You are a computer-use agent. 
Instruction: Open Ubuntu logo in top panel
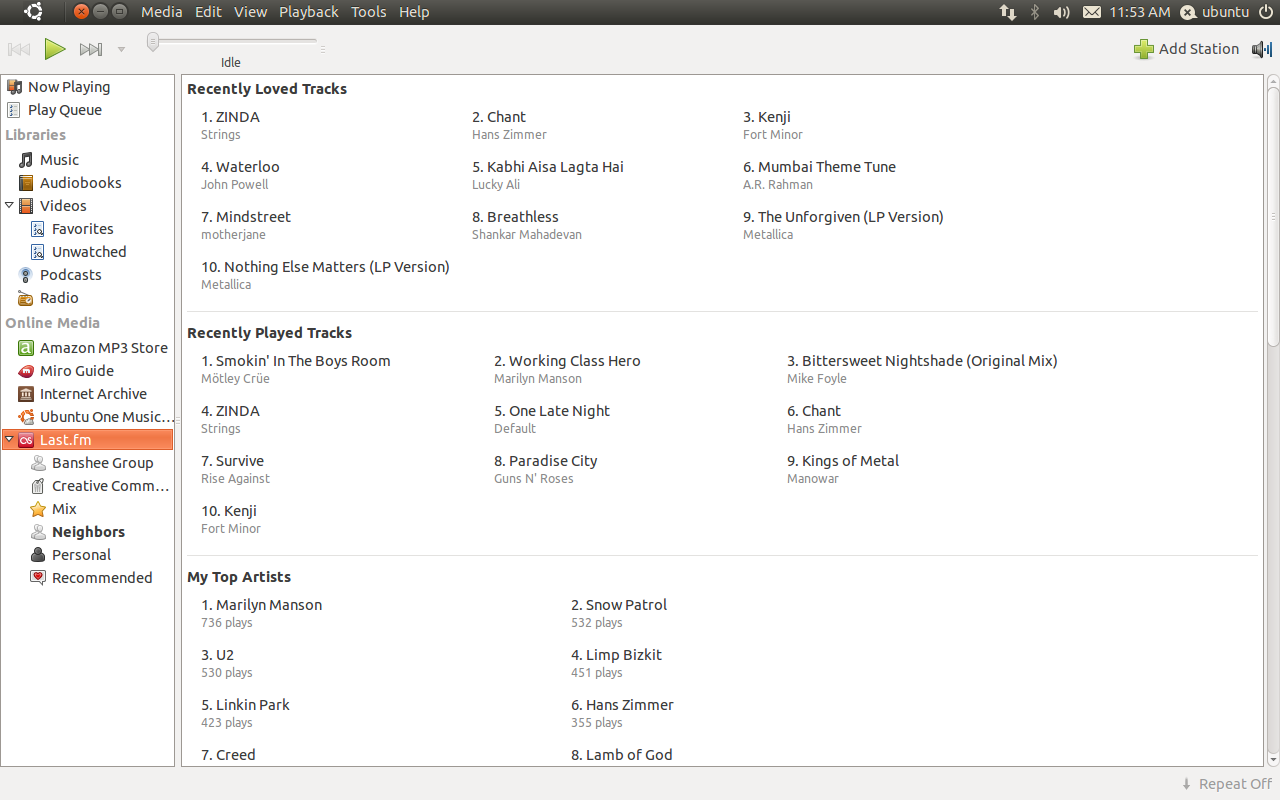click(x=34, y=12)
